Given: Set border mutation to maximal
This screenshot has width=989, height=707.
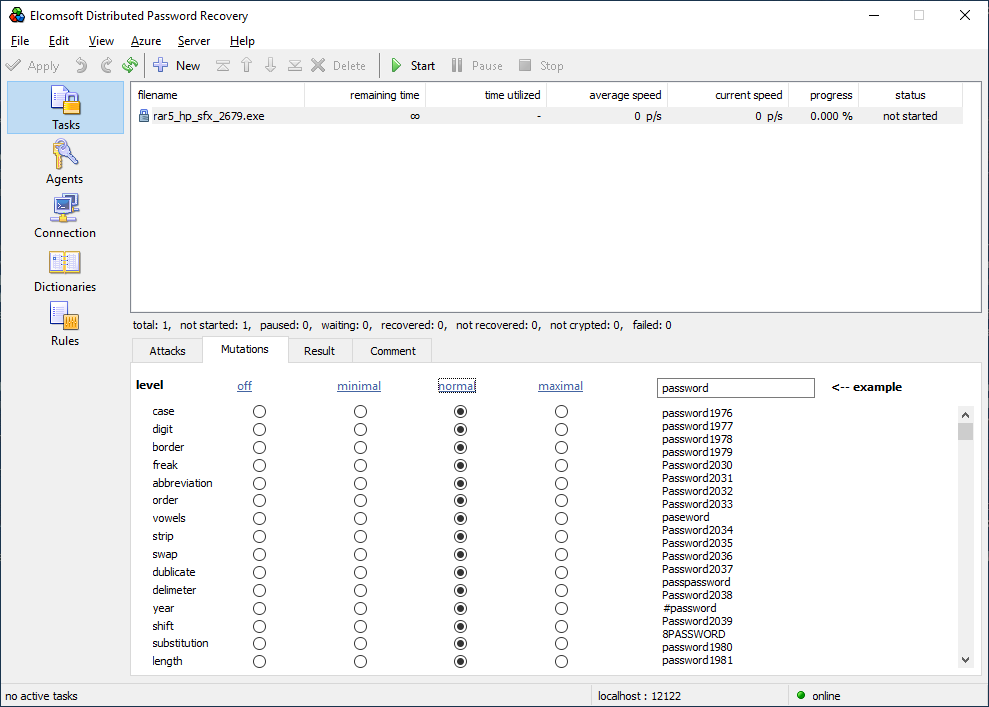Looking at the screenshot, I should [x=561, y=448].
